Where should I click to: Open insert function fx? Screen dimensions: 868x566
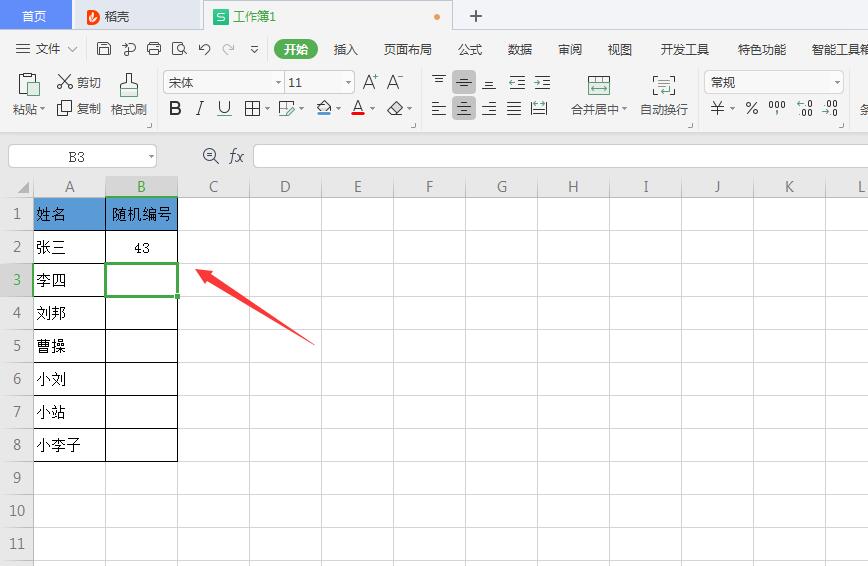(x=236, y=156)
